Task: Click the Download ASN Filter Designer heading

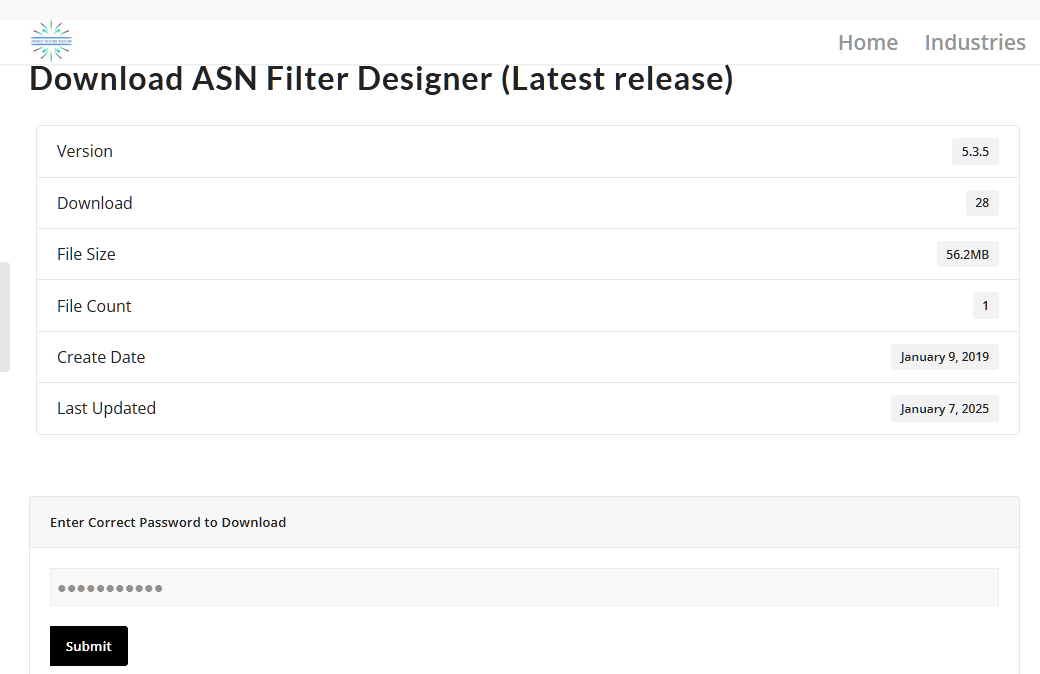Action: (x=381, y=79)
